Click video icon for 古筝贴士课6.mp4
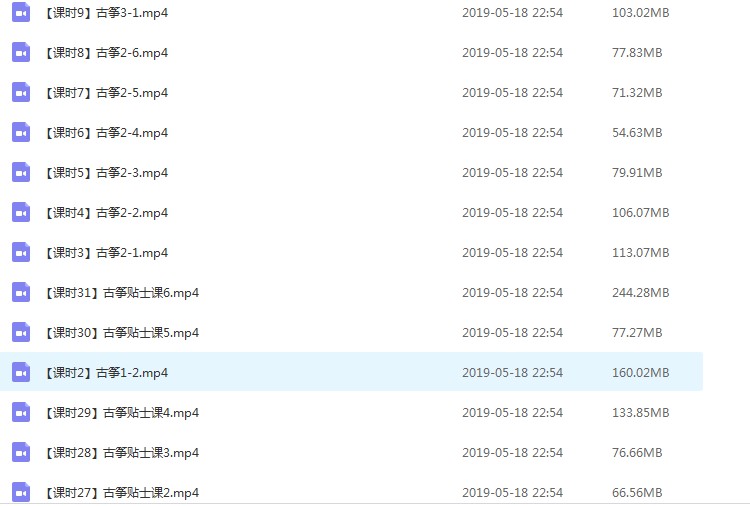The width and height of the screenshot is (750, 506). tap(21, 293)
